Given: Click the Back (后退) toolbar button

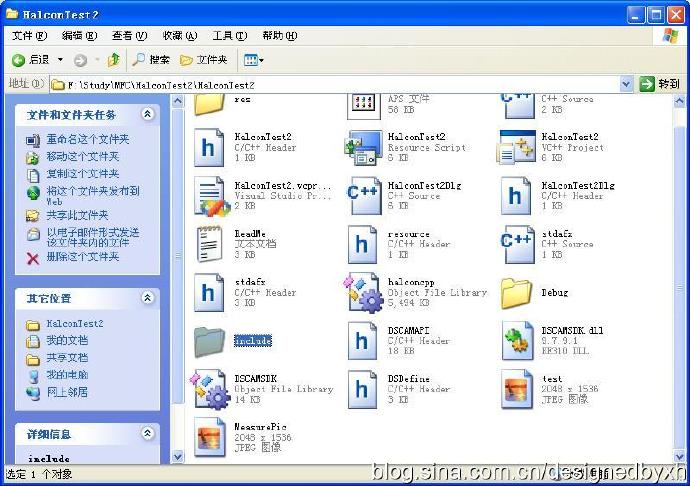Looking at the screenshot, I should 31,59.
